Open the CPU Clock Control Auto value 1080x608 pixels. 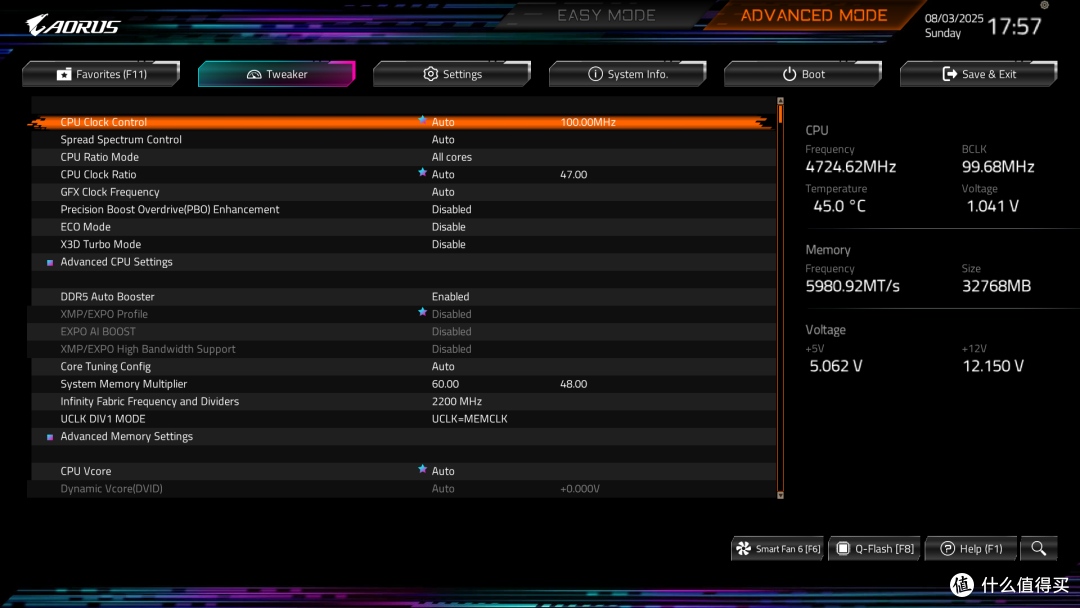[443, 122]
